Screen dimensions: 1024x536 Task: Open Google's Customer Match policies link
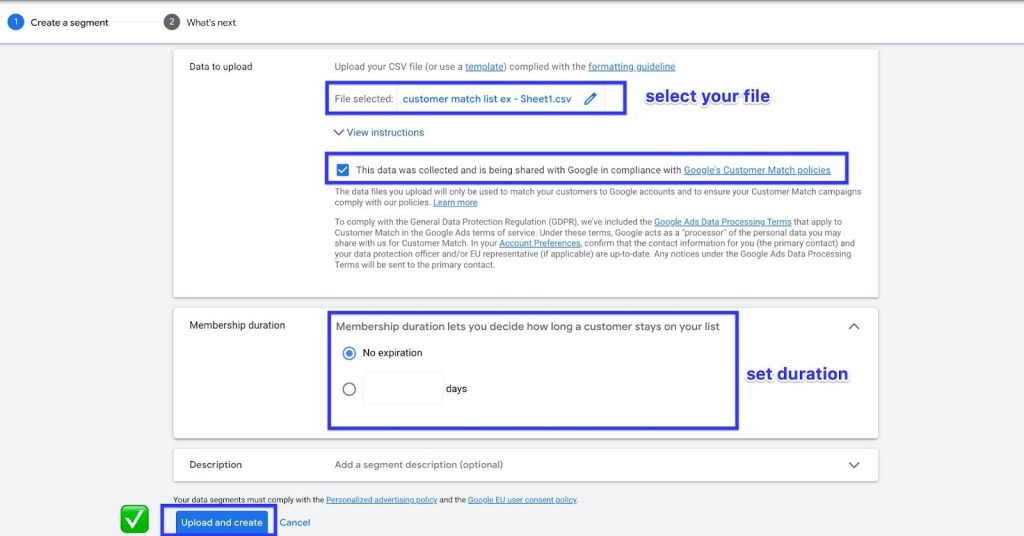[757, 170]
